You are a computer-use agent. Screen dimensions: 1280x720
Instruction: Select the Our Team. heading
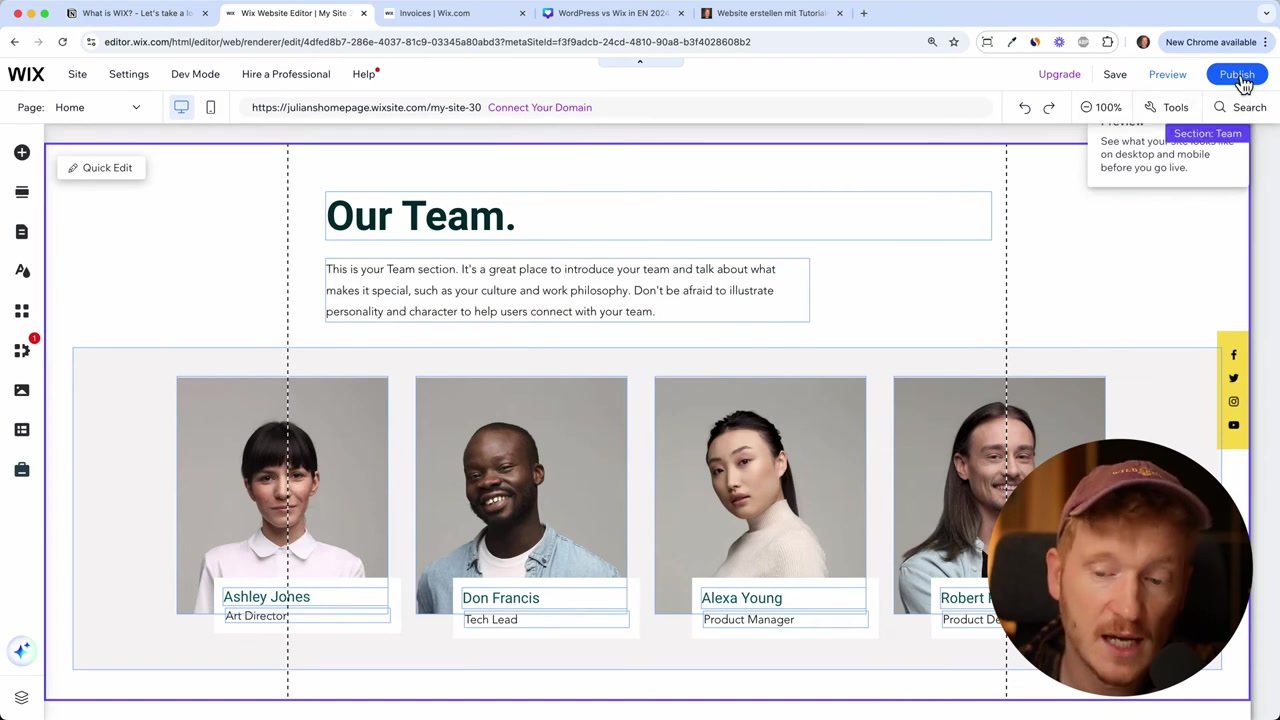[x=658, y=216]
